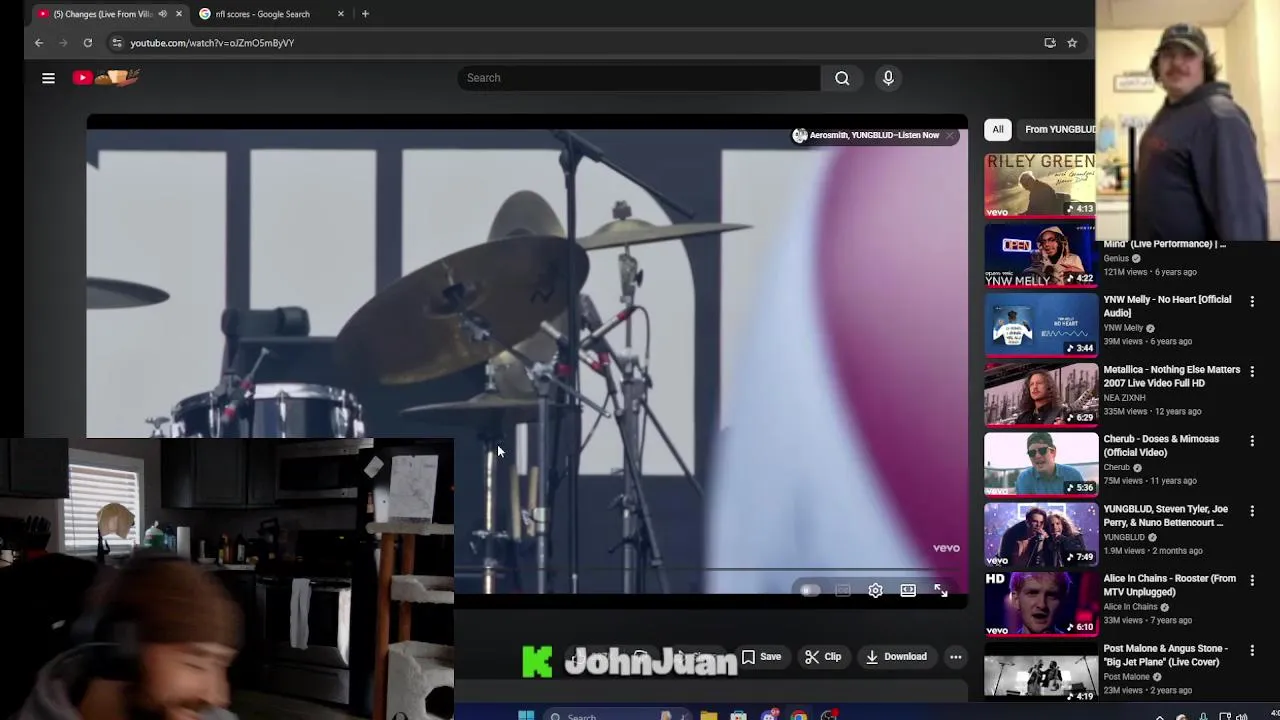The image size is (1280, 720).
Task: Click the YouTube search magnifier button
Action: (842, 78)
